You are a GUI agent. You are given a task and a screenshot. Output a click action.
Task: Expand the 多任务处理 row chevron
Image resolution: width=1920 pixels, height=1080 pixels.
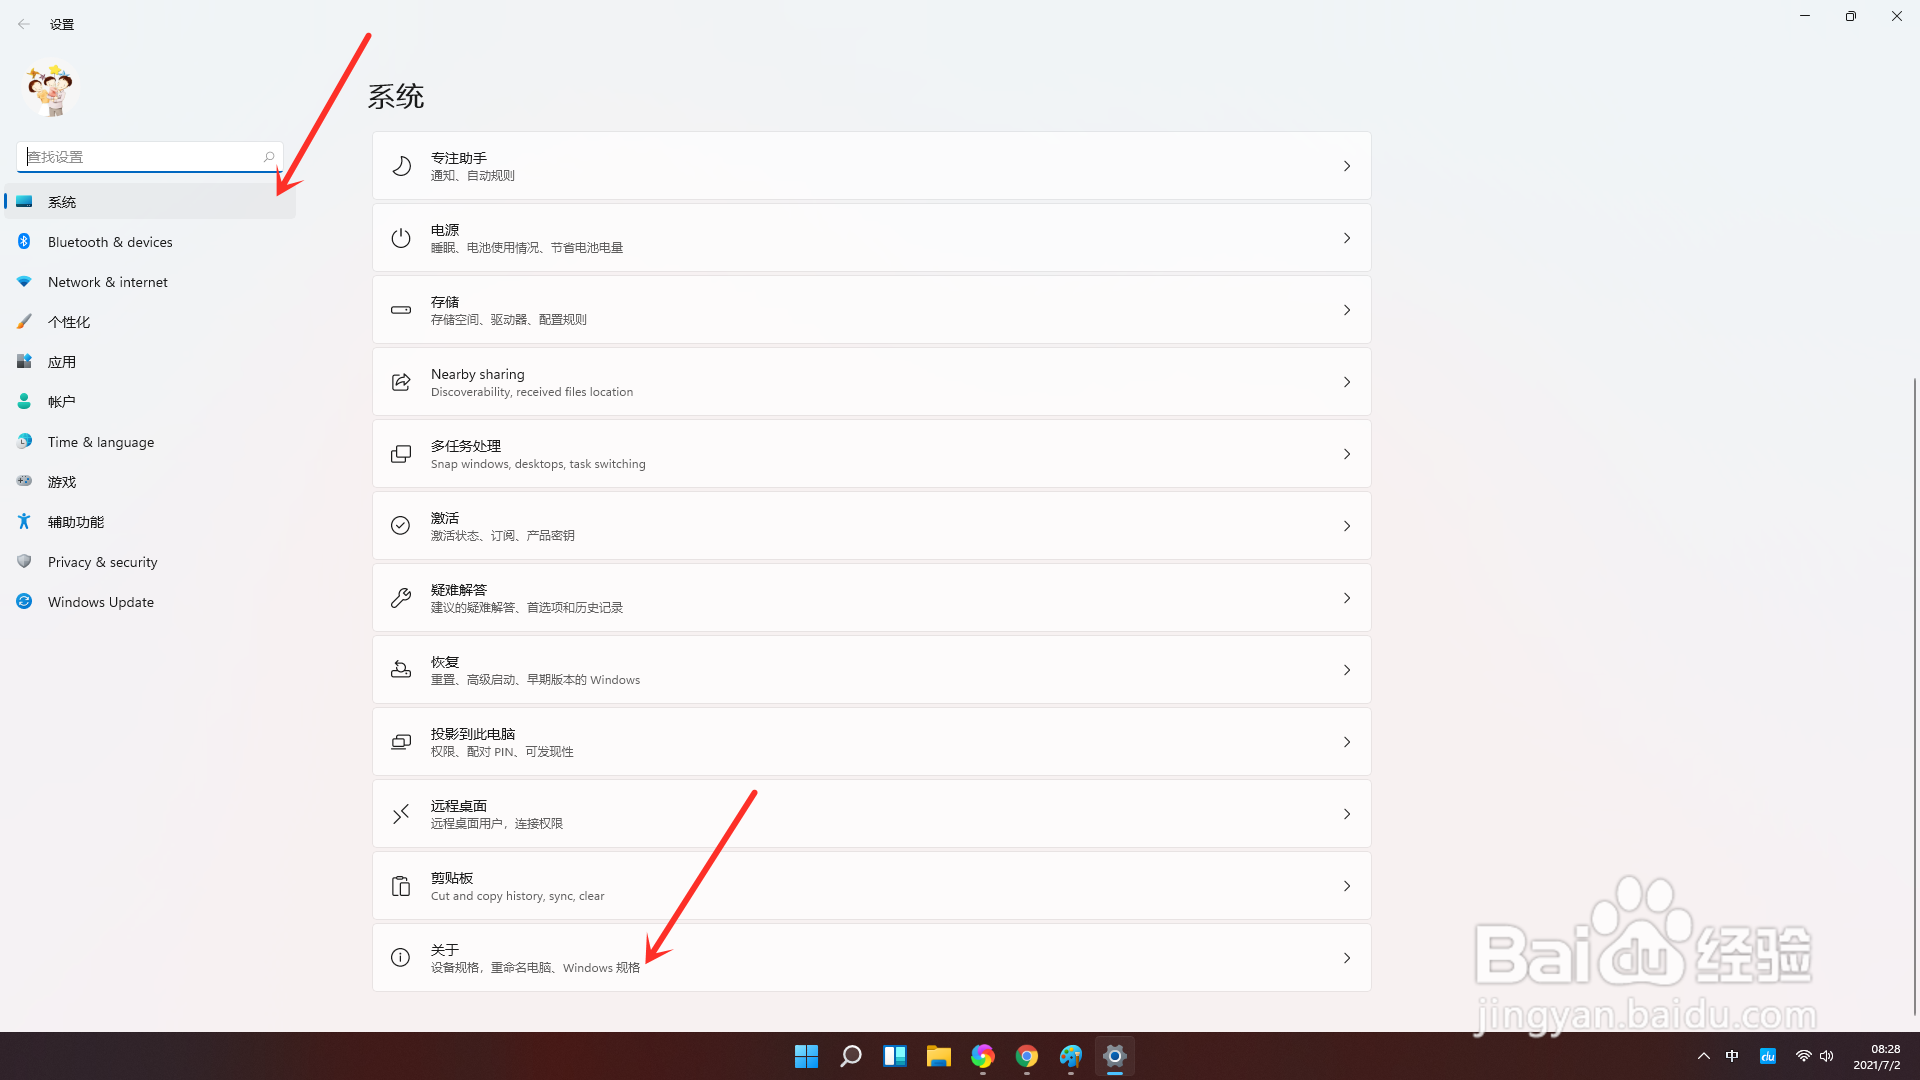pos(1347,454)
